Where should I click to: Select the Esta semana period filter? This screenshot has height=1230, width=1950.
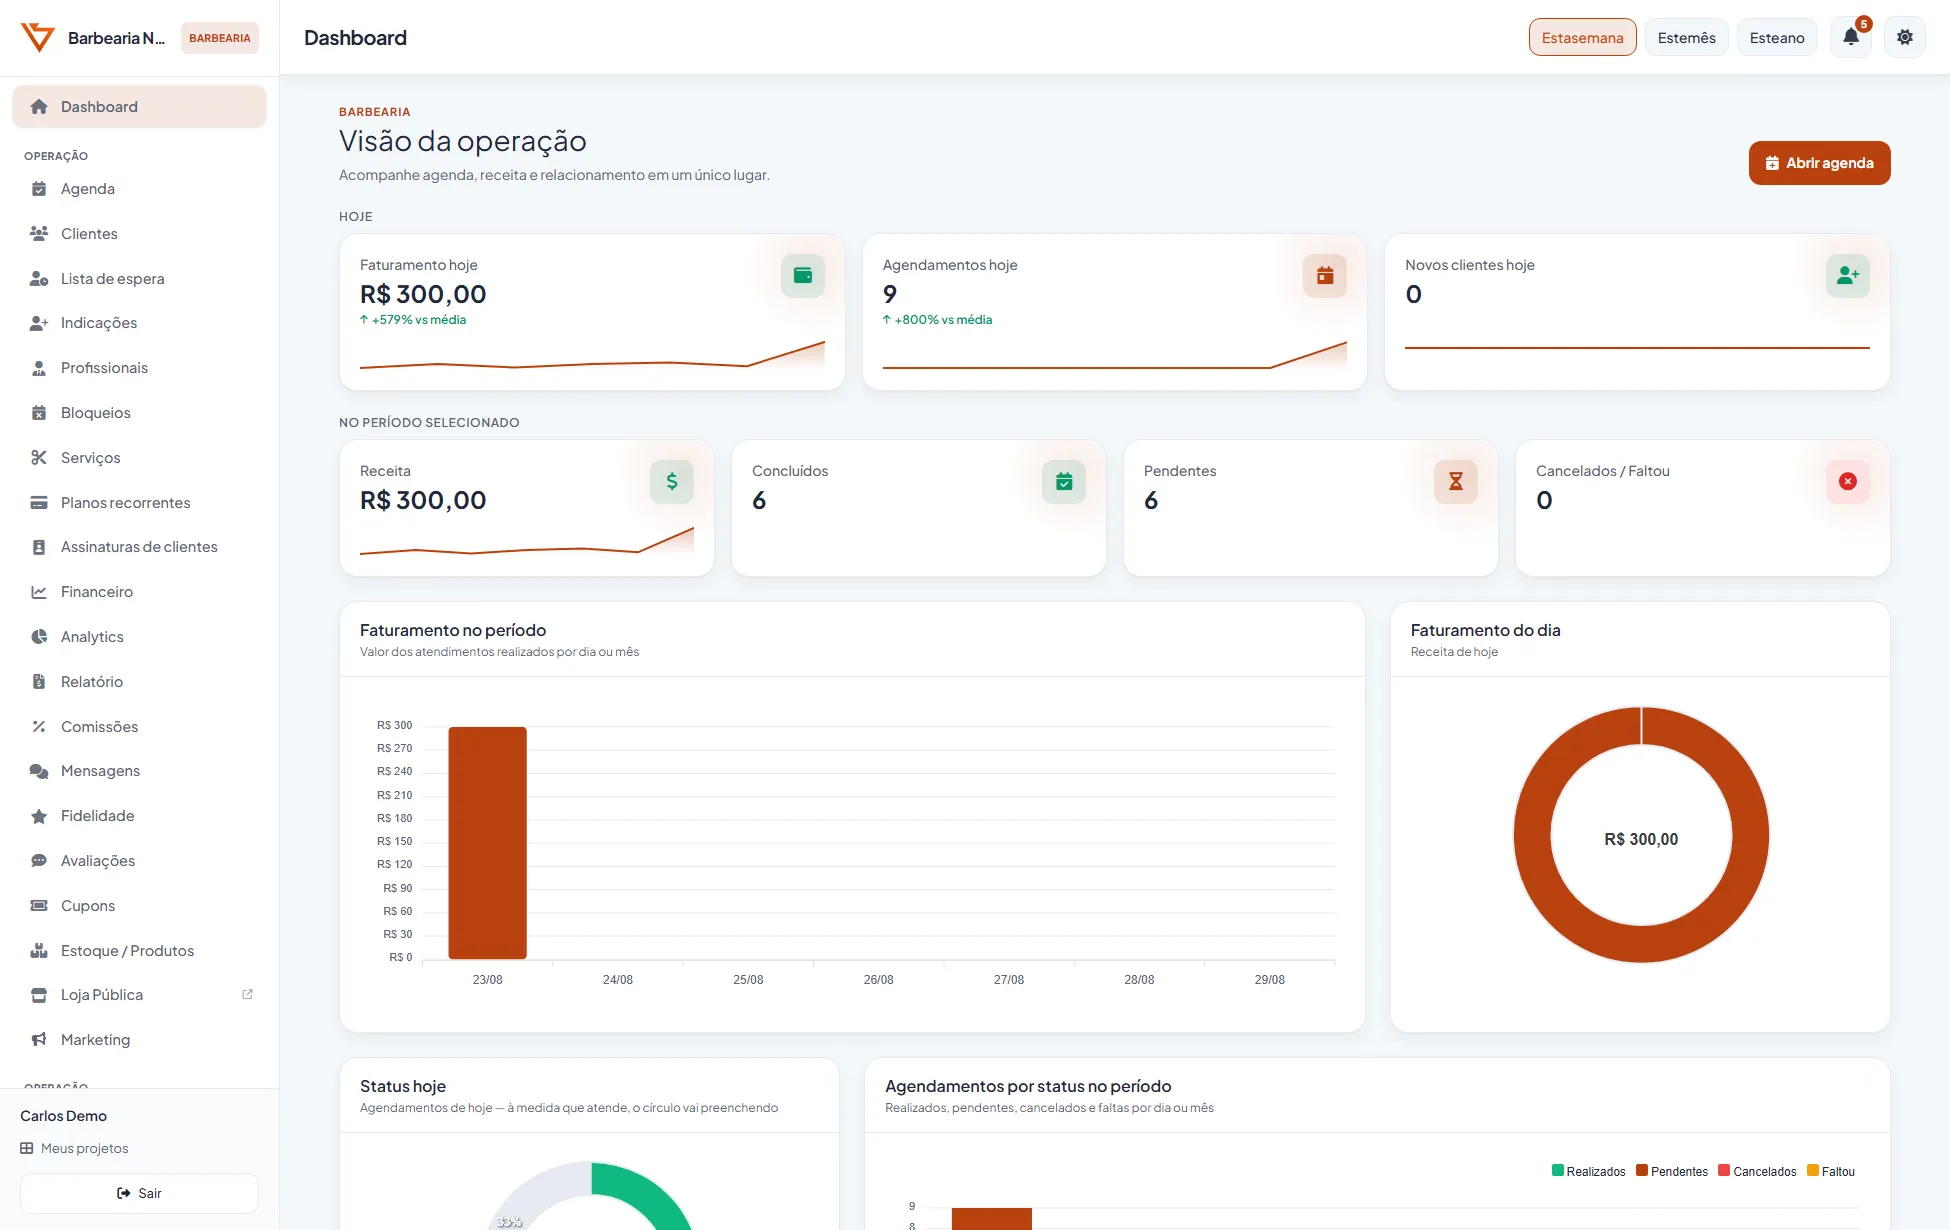(x=1583, y=38)
